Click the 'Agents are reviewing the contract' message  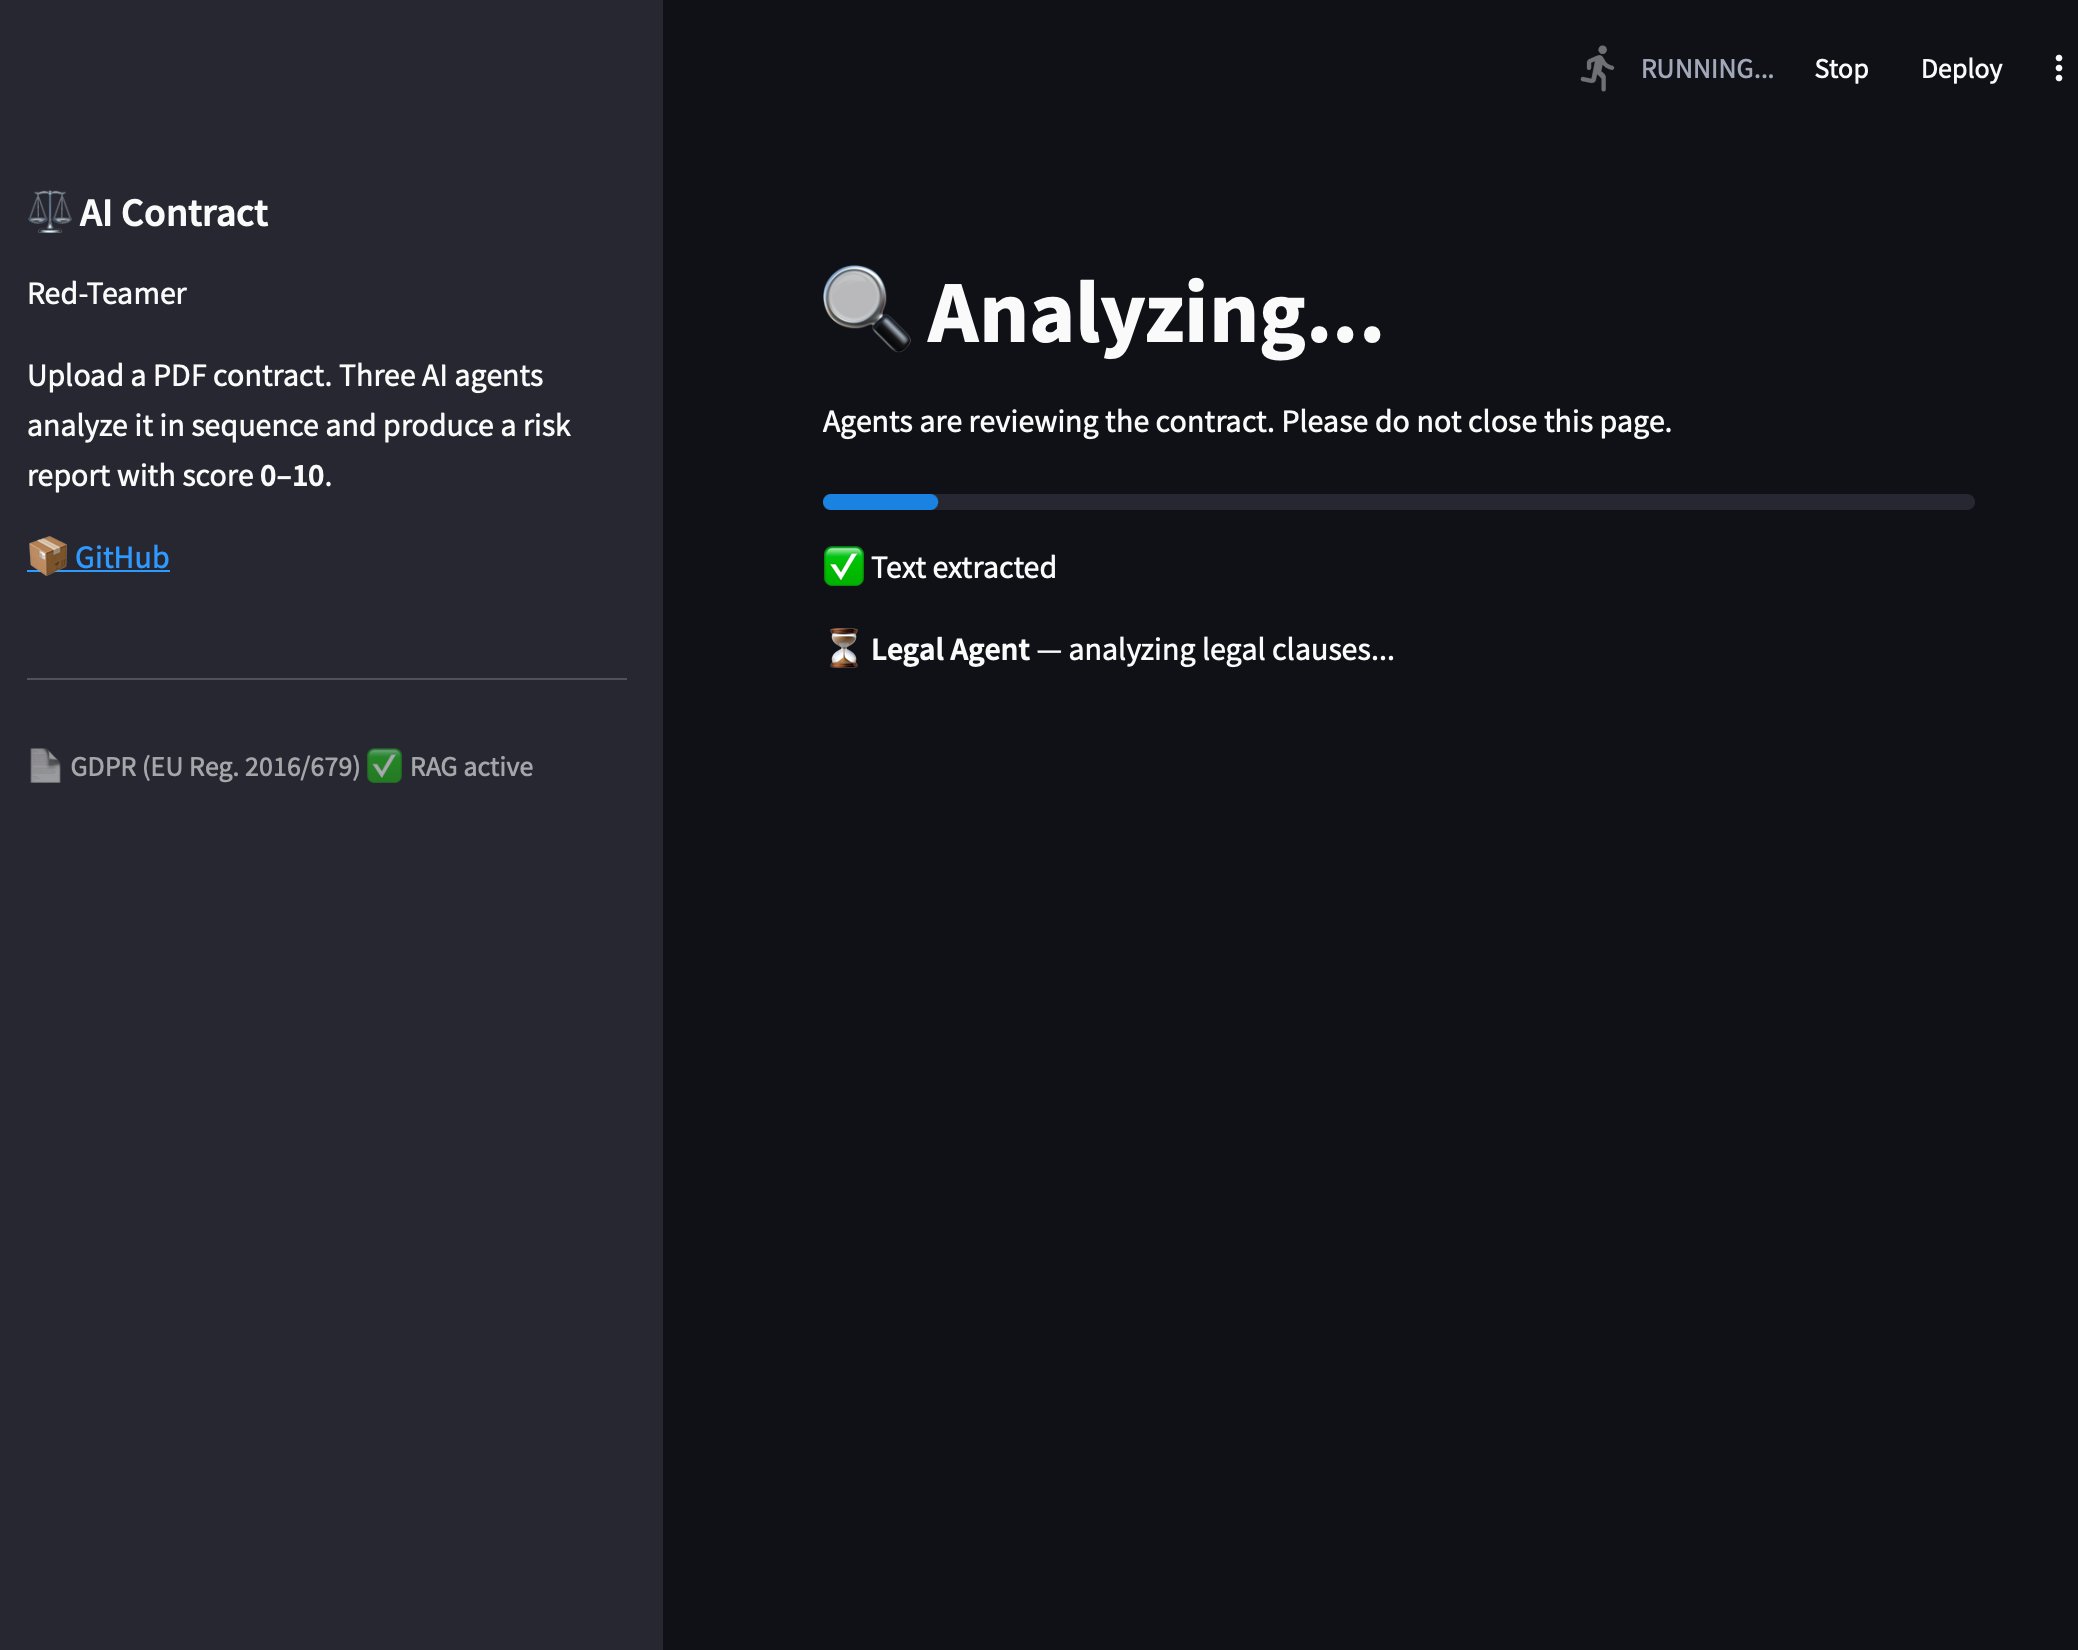[x=1247, y=421]
